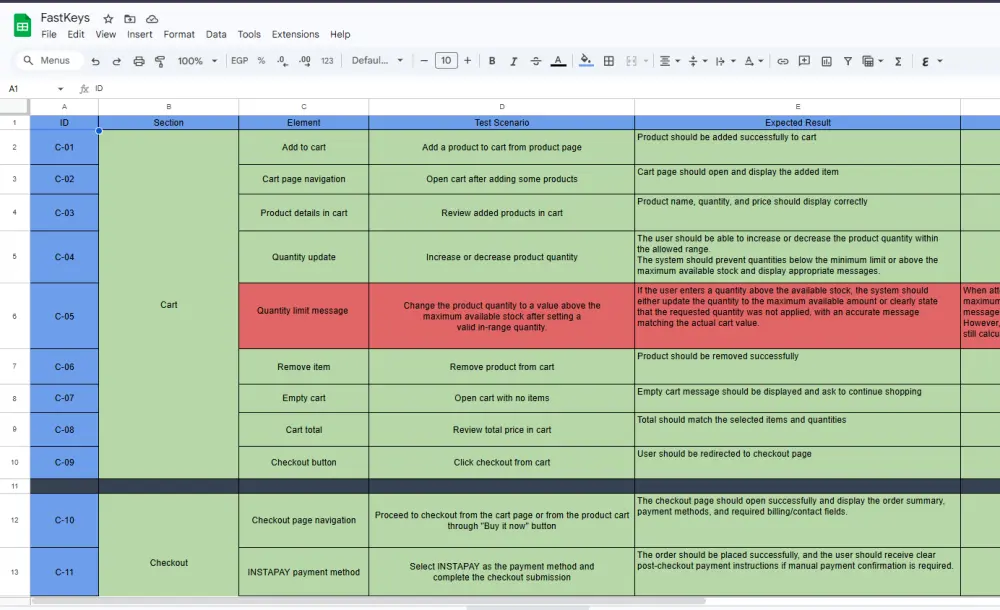Image resolution: width=1000 pixels, height=610 pixels.
Task: Format as currency EGP
Action: pos(239,61)
